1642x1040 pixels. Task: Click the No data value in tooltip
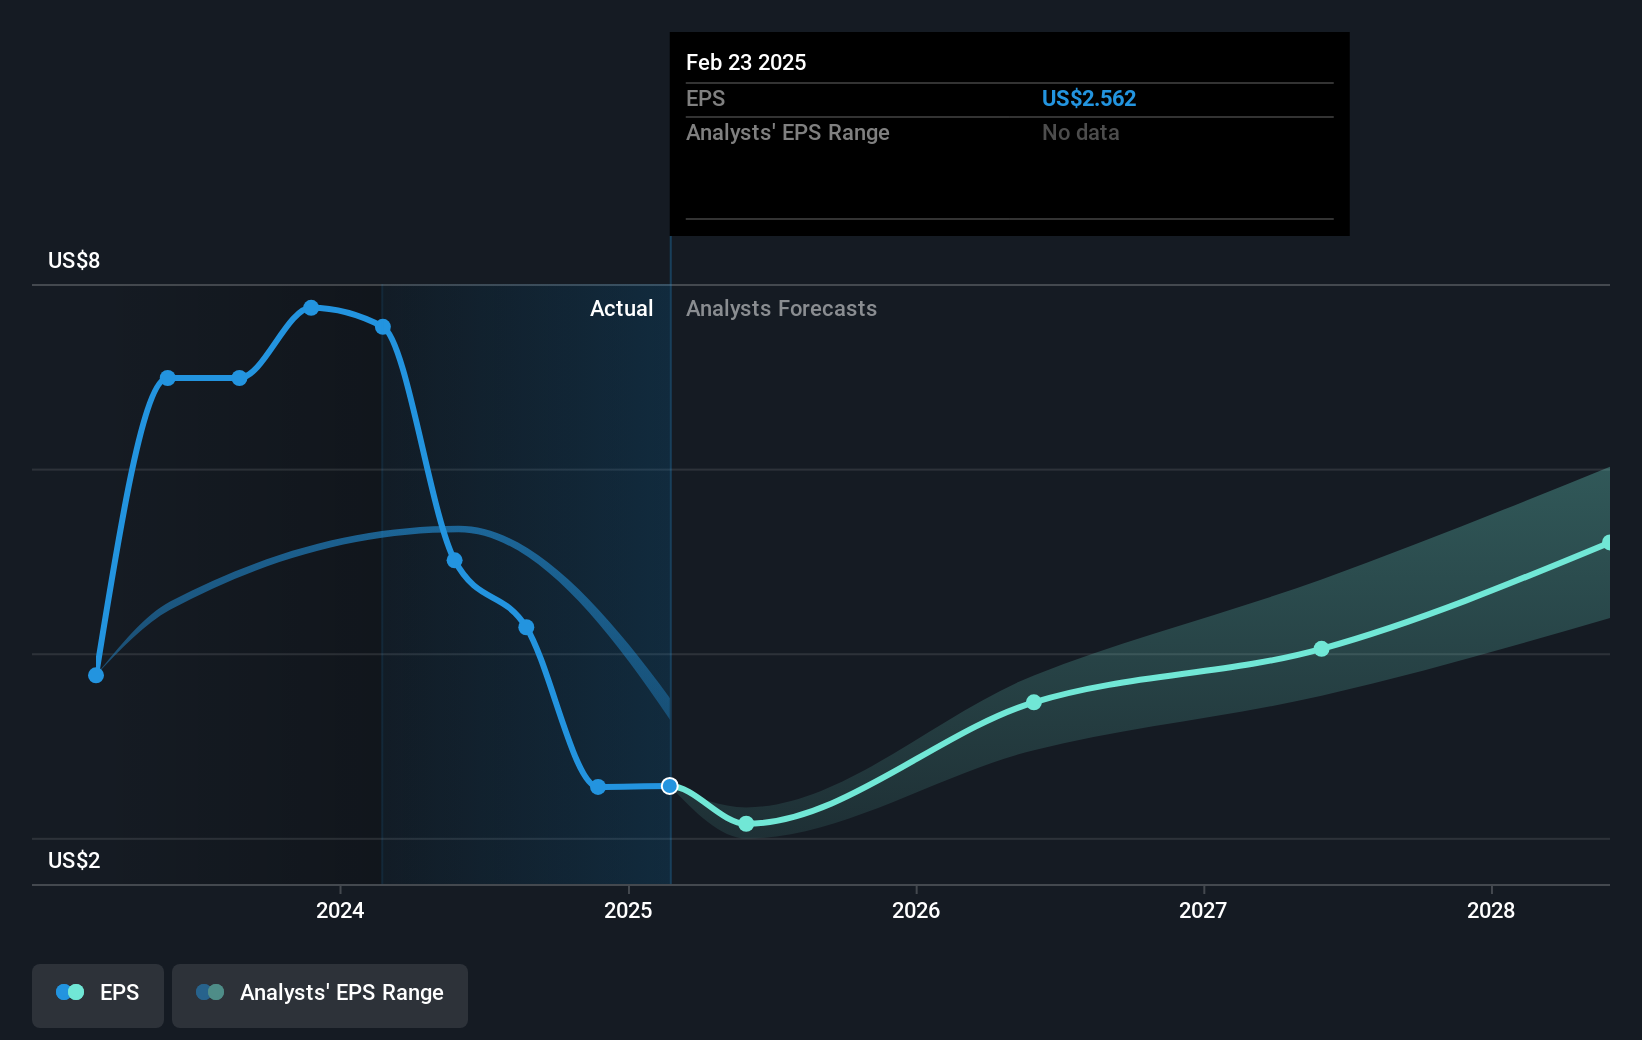point(1081,133)
